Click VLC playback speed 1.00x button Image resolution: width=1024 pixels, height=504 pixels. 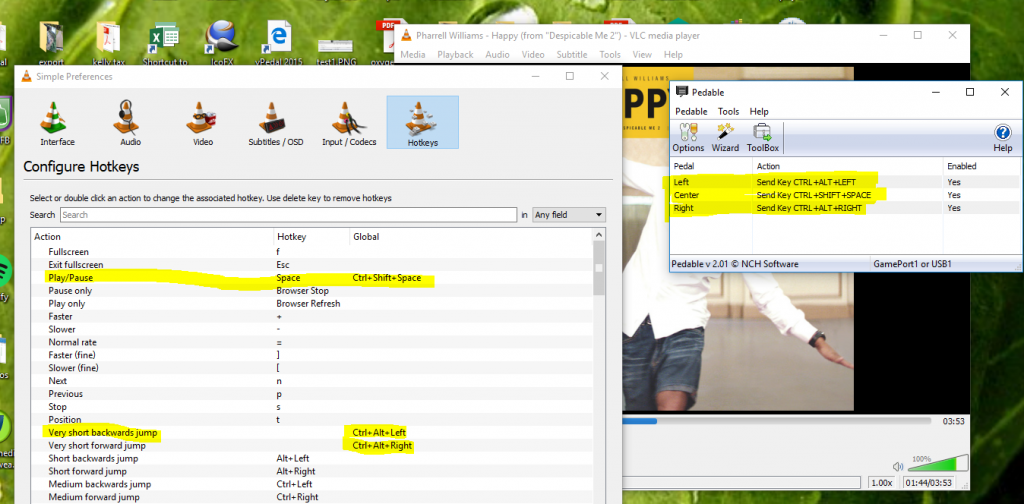point(881,483)
